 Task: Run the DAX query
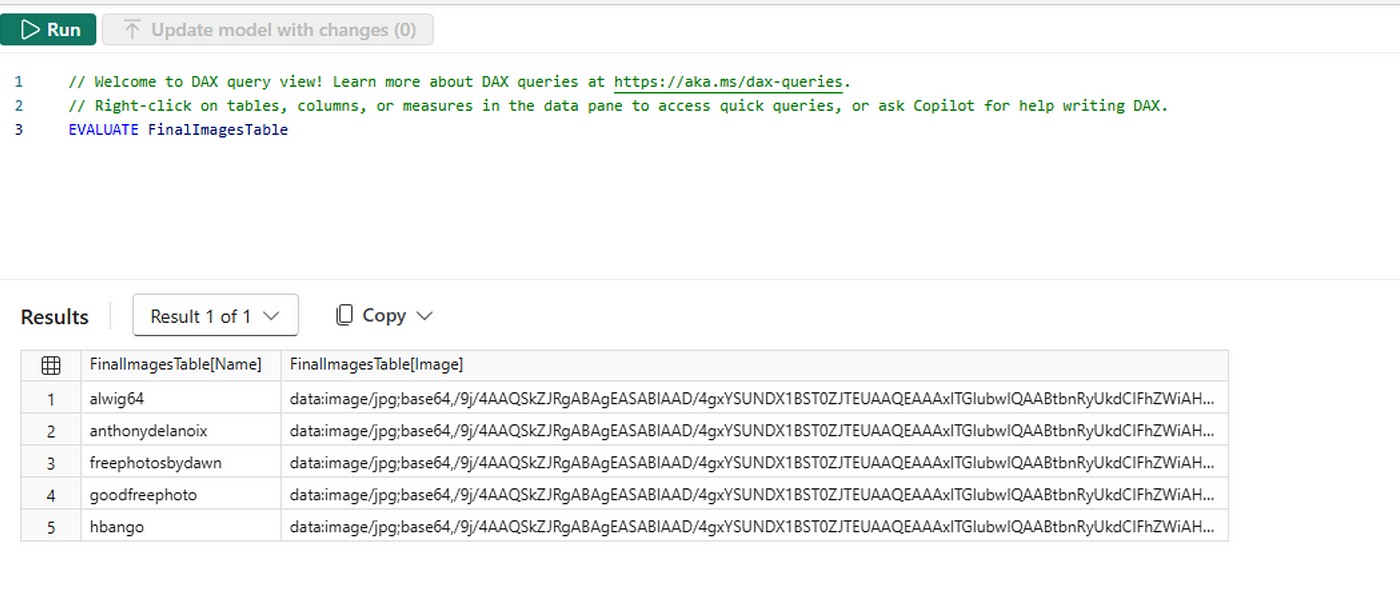pos(48,30)
